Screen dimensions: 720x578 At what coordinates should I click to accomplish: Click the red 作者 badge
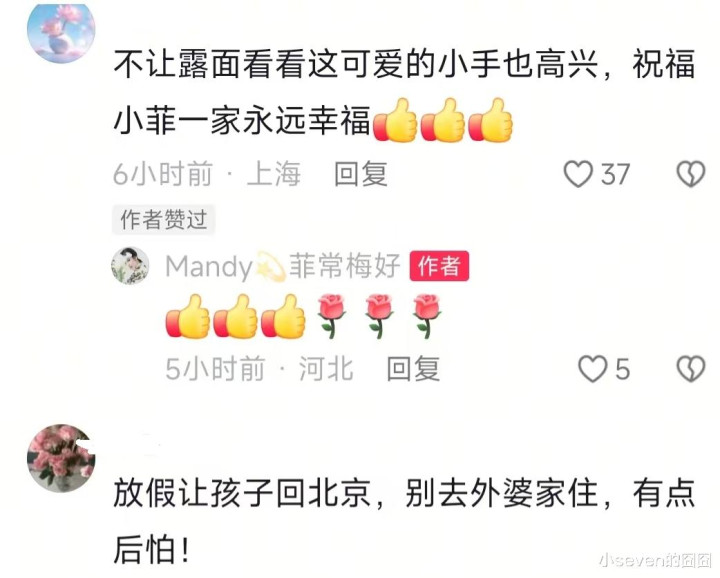click(439, 266)
